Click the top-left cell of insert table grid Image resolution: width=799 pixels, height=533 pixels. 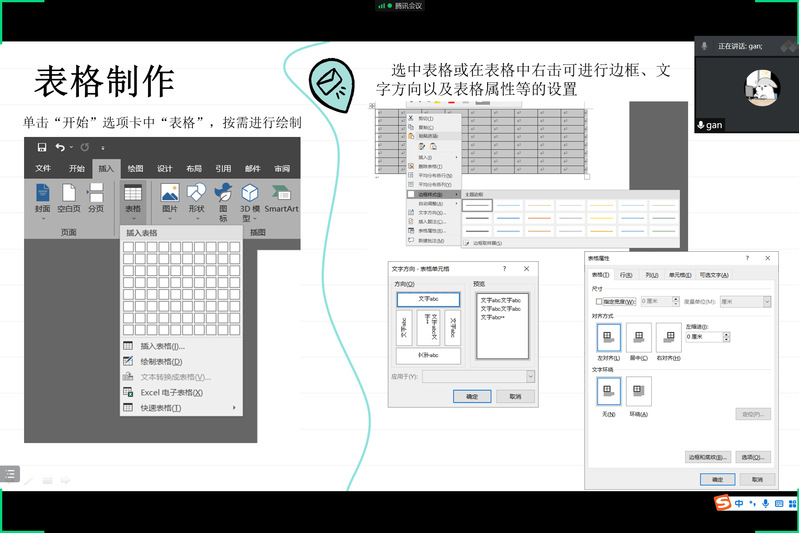point(128,247)
